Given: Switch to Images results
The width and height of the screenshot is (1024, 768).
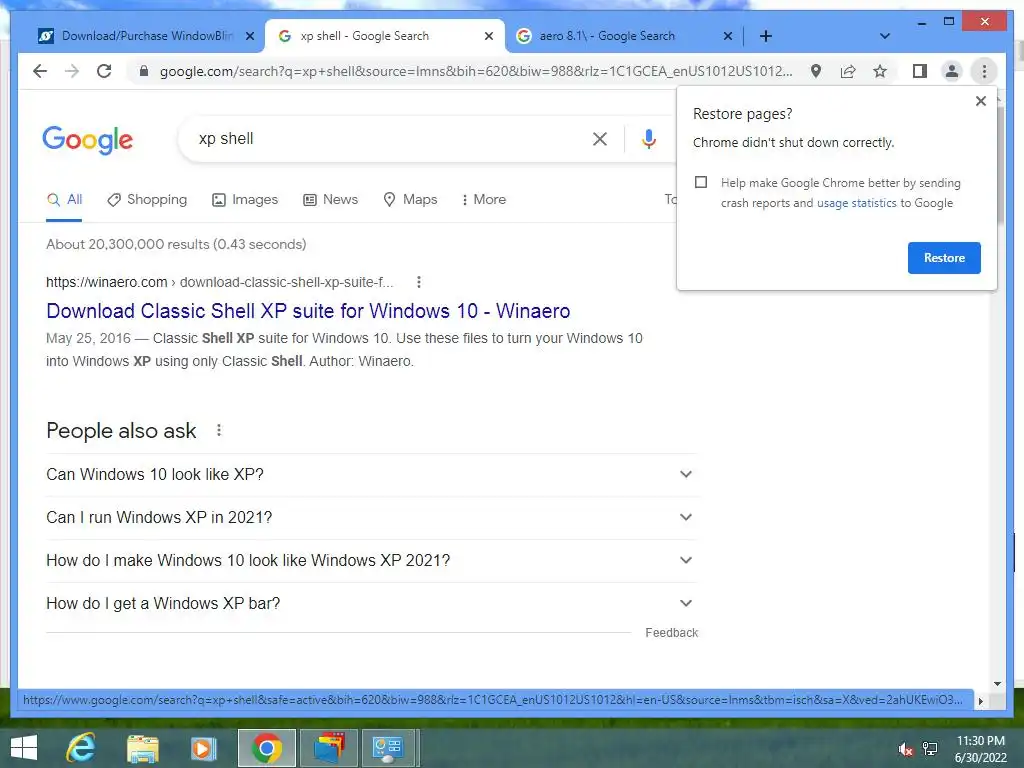Looking at the screenshot, I should 245,200.
